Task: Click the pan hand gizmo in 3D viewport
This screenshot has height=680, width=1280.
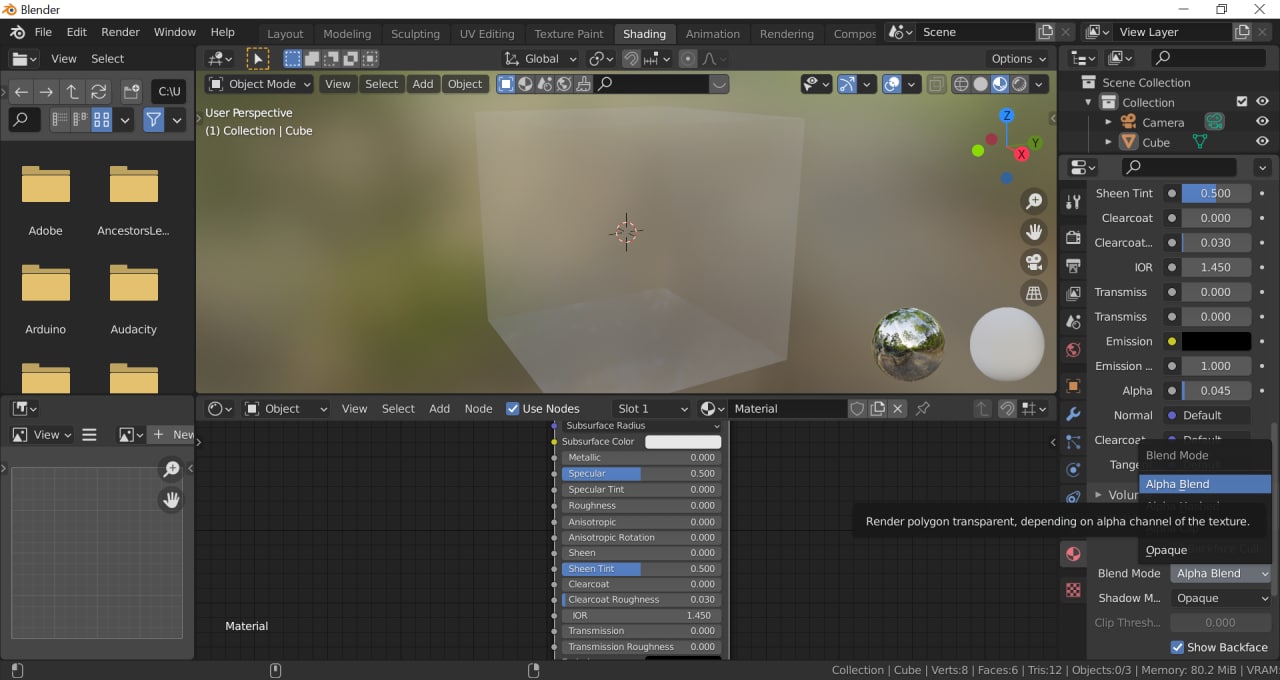Action: [1034, 232]
